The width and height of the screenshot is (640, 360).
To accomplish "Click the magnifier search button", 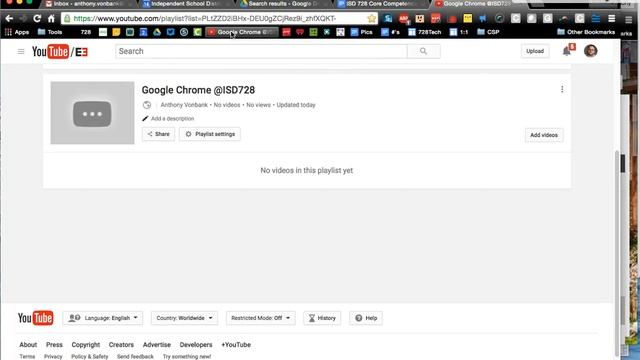I will click(x=424, y=51).
